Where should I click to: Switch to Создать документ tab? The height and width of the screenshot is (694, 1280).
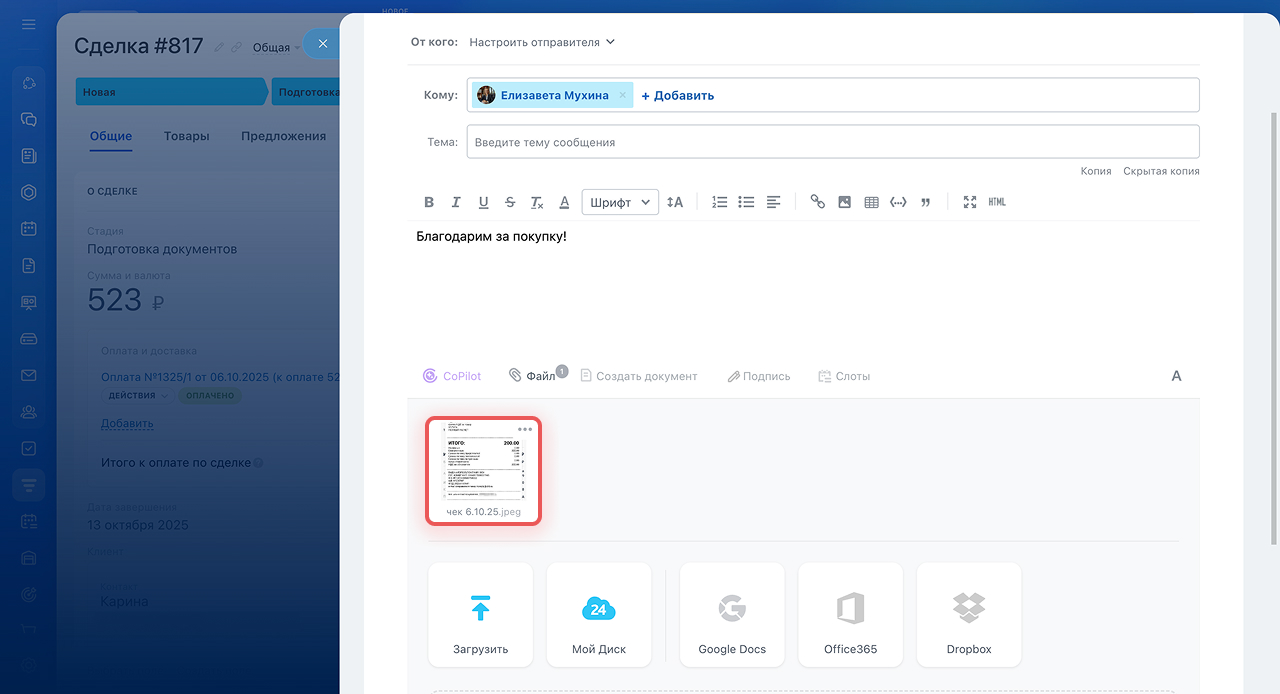(639, 376)
